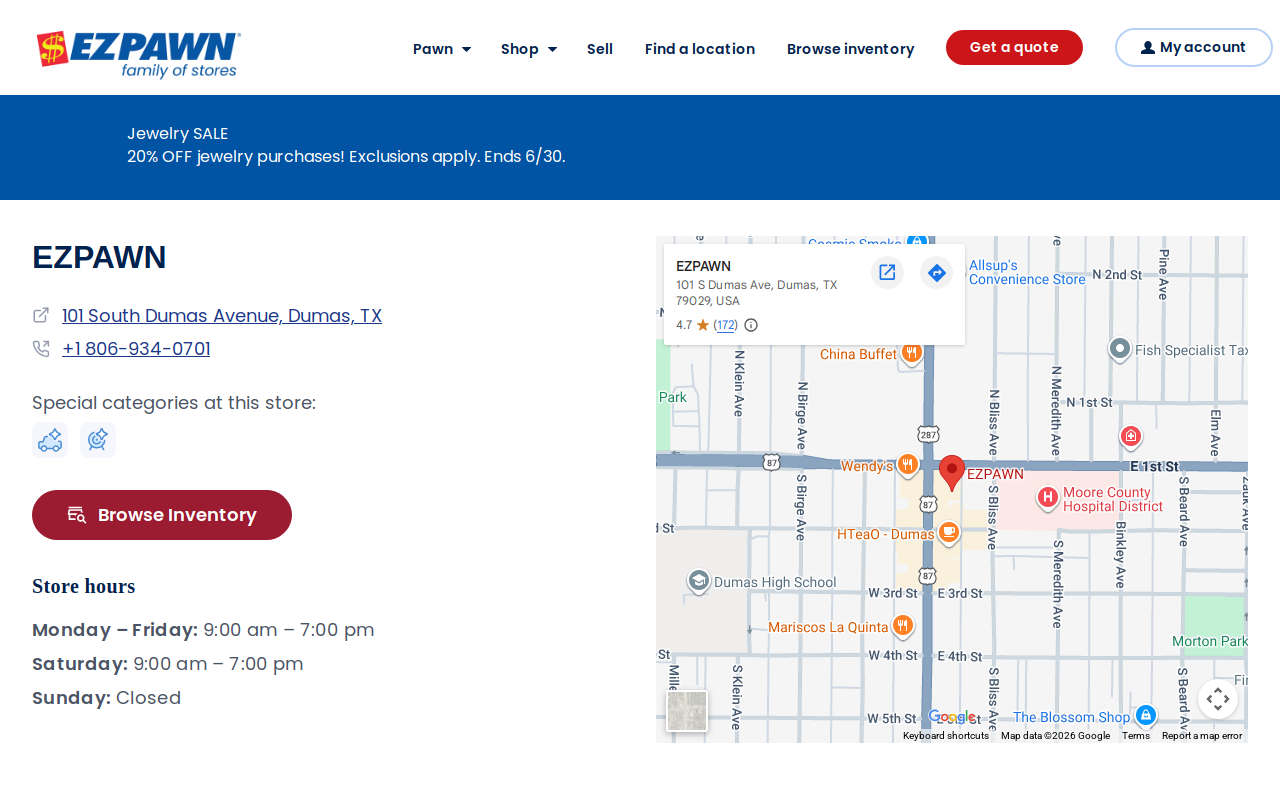
Task: Click the view larger map icon
Action: click(x=887, y=272)
